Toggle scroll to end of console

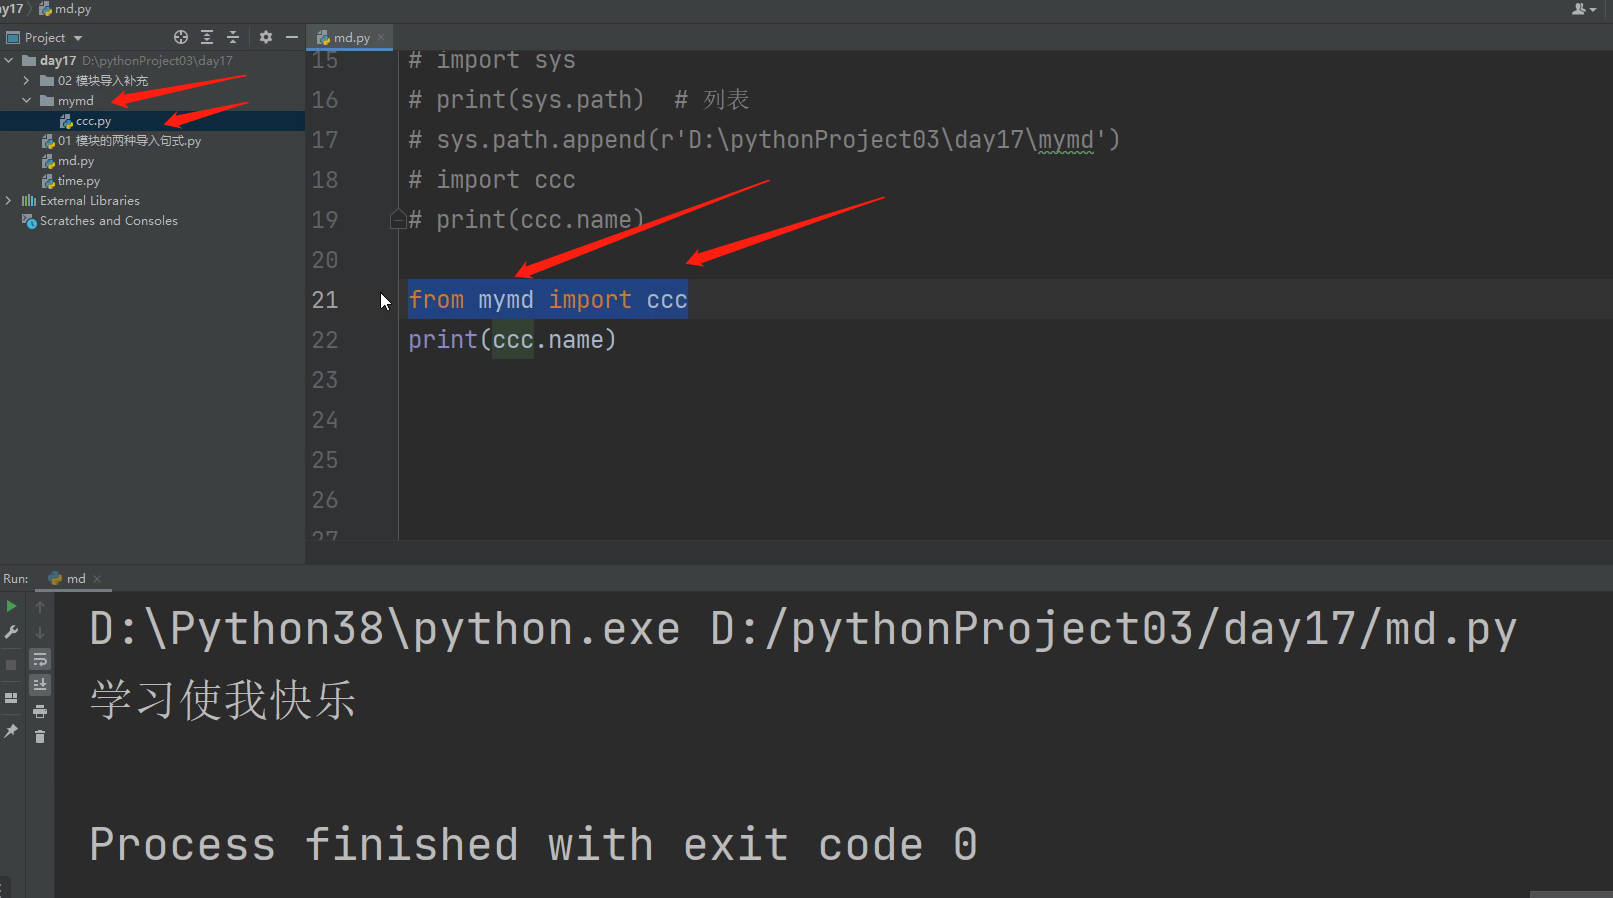(40, 685)
